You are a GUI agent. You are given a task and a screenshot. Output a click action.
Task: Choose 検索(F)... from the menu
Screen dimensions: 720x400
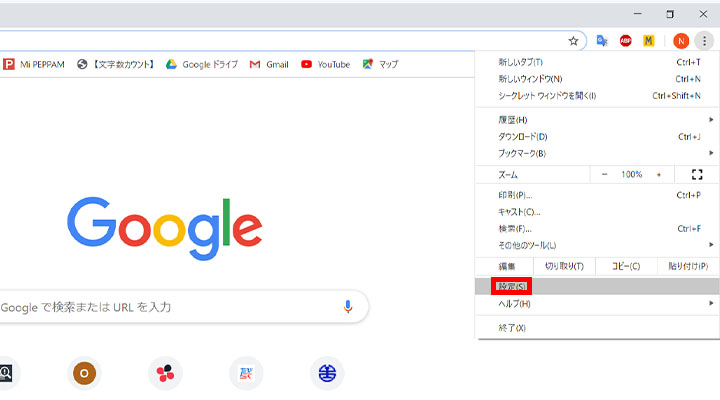coord(597,228)
